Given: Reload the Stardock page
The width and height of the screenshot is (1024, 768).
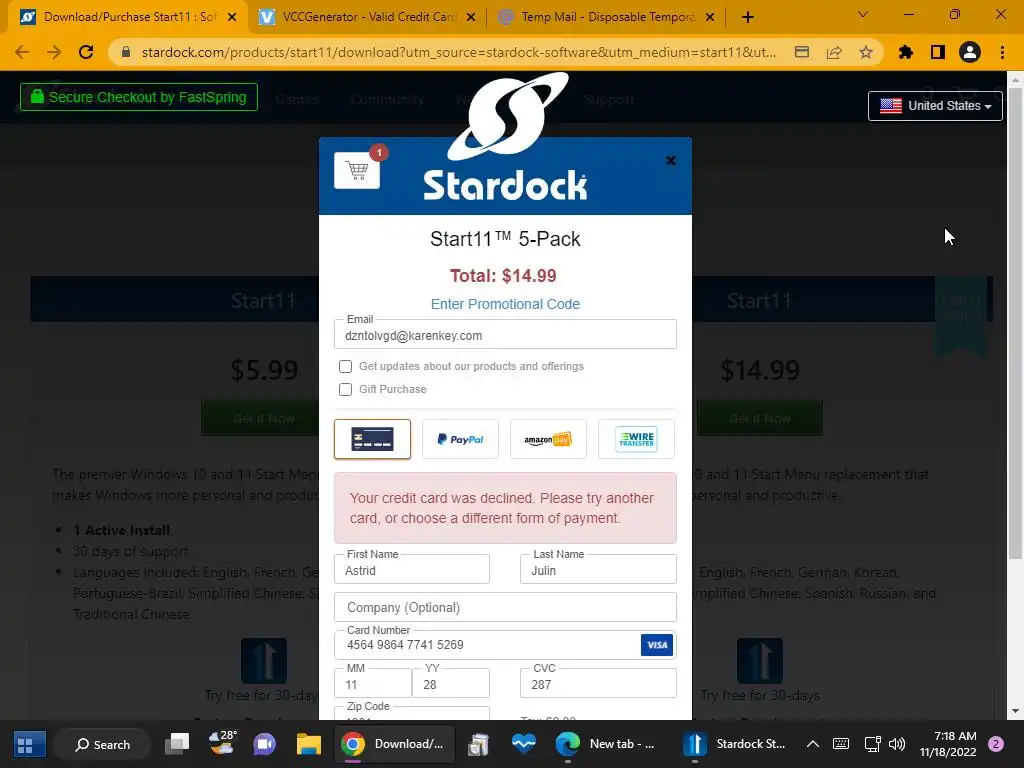Looking at the screenshot, I should [86, 52].
